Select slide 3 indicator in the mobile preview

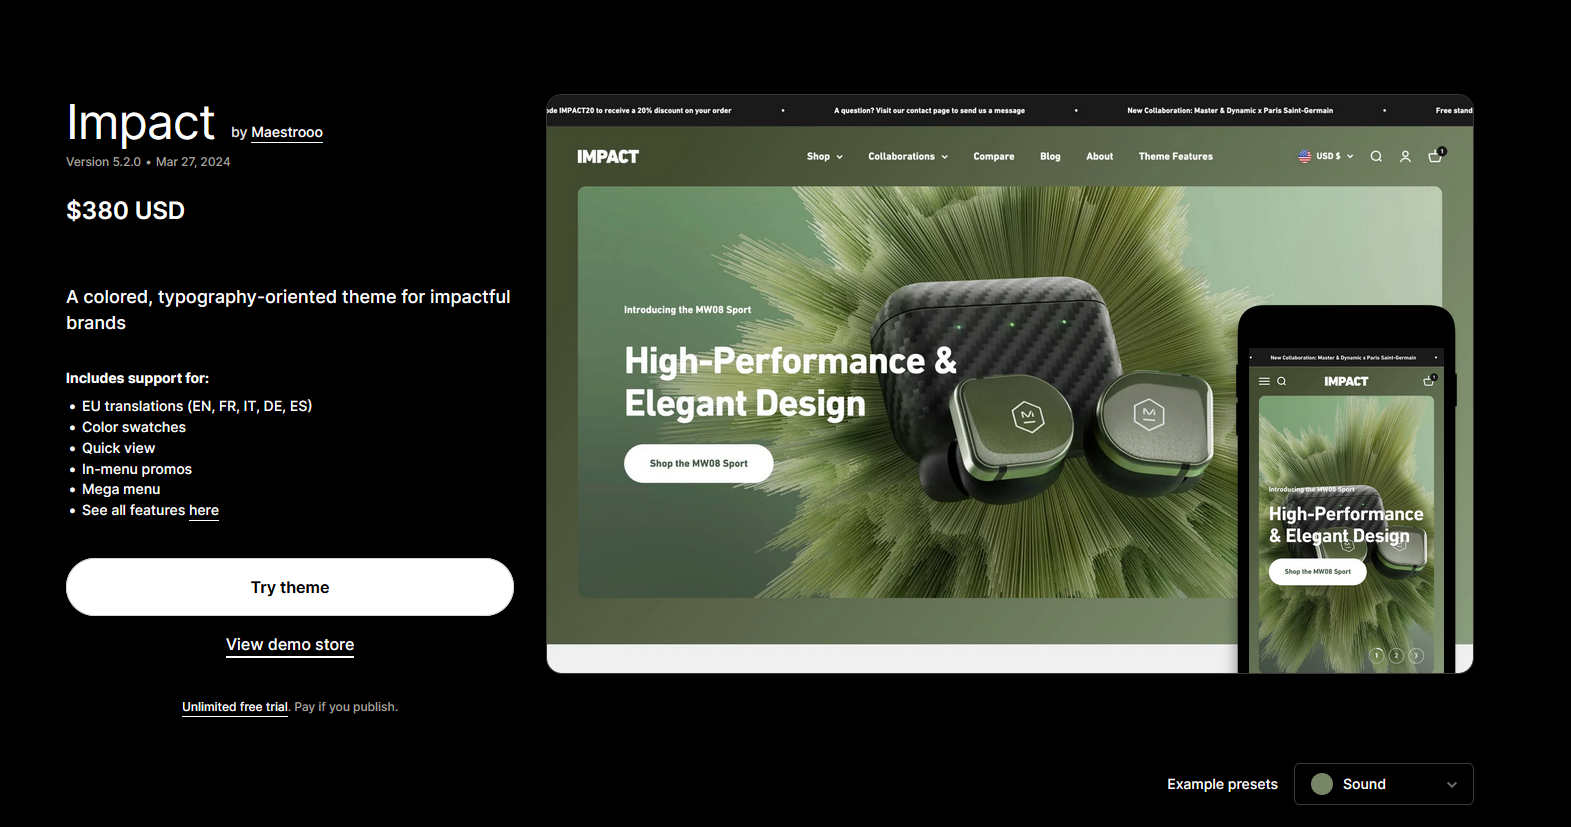coord(1415,655)
